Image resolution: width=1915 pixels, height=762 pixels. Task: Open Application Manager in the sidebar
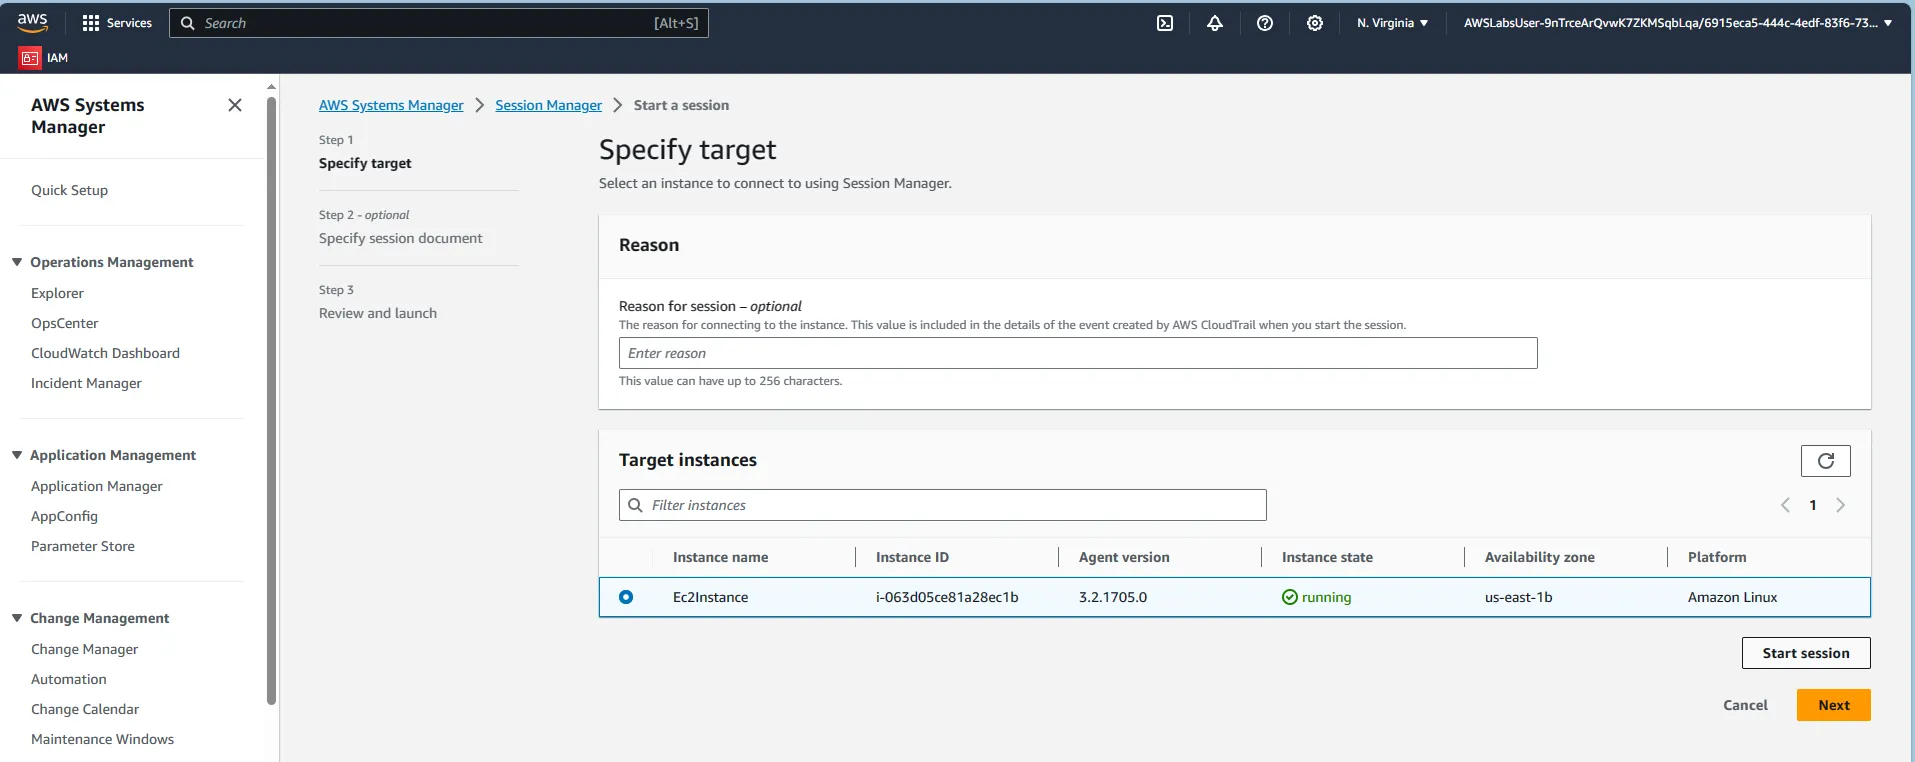tap(97, 486)
